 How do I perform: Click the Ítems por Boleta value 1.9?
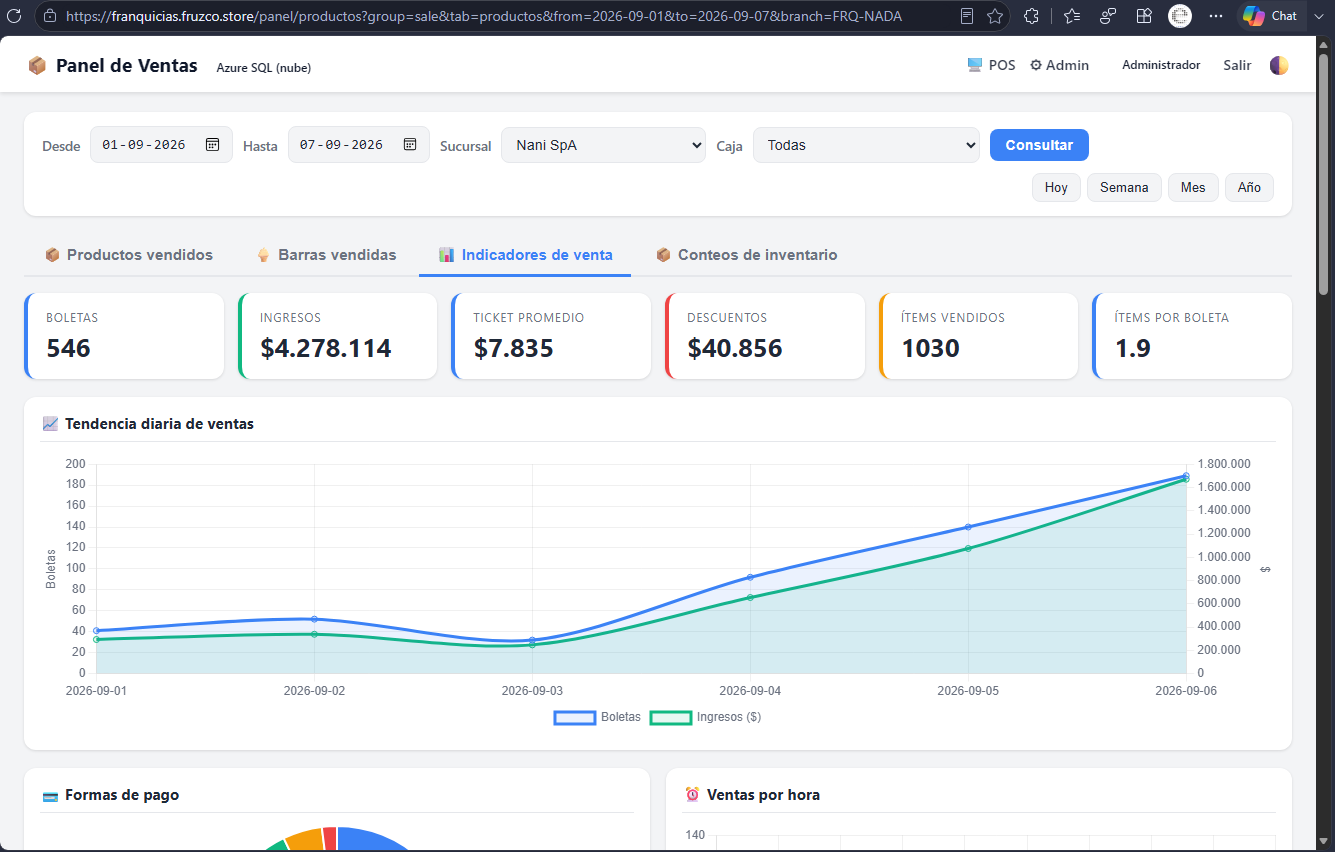coord(1132,348)
